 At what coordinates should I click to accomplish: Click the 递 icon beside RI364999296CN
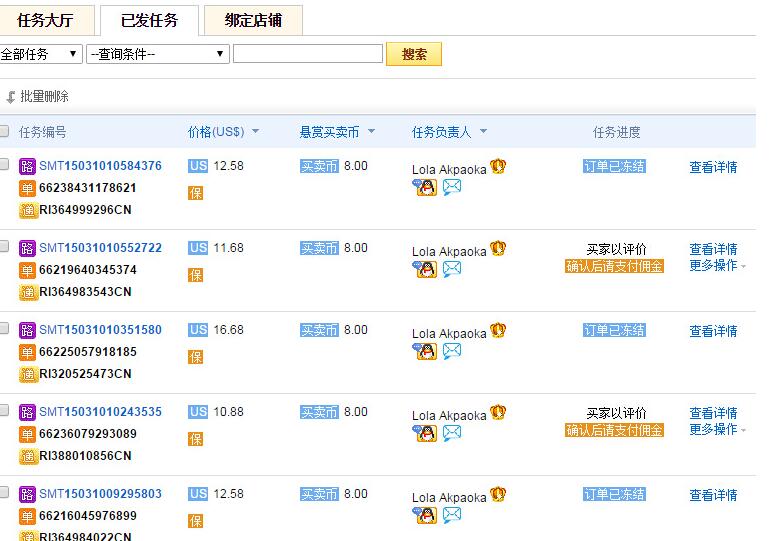27,210
